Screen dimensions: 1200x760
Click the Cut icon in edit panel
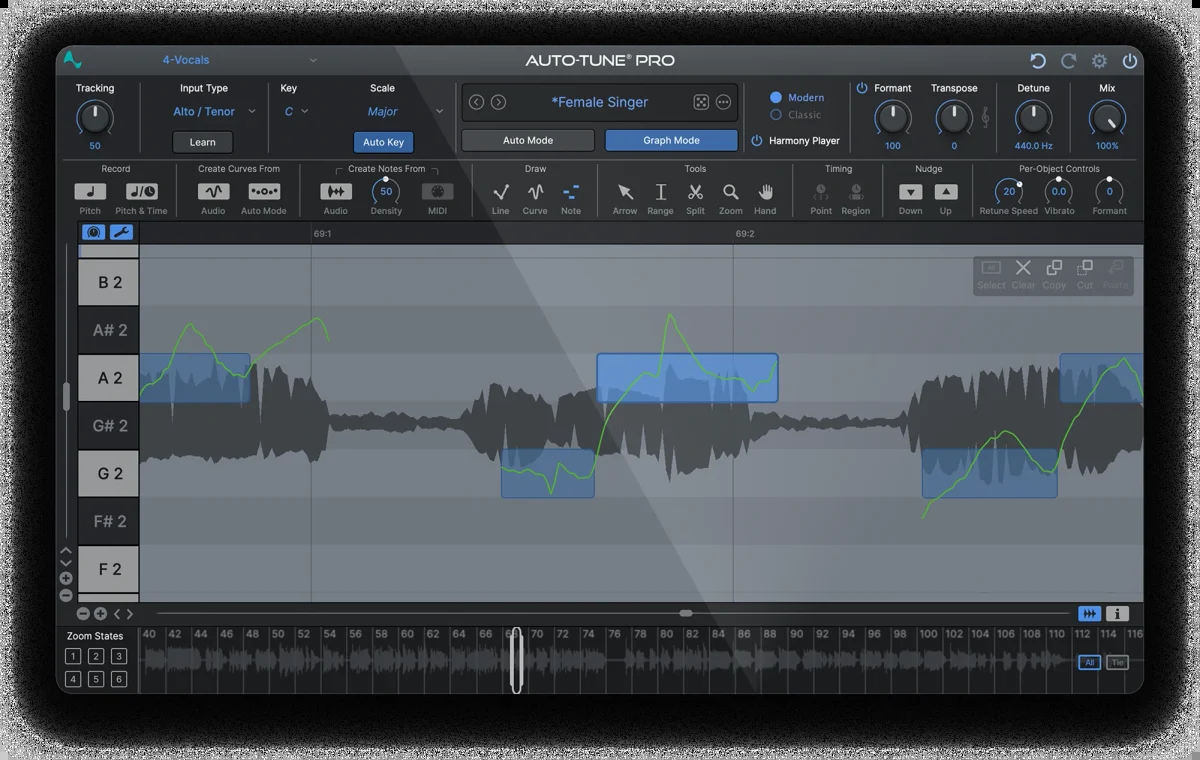pyautogui.click(x=1085, y=268)
